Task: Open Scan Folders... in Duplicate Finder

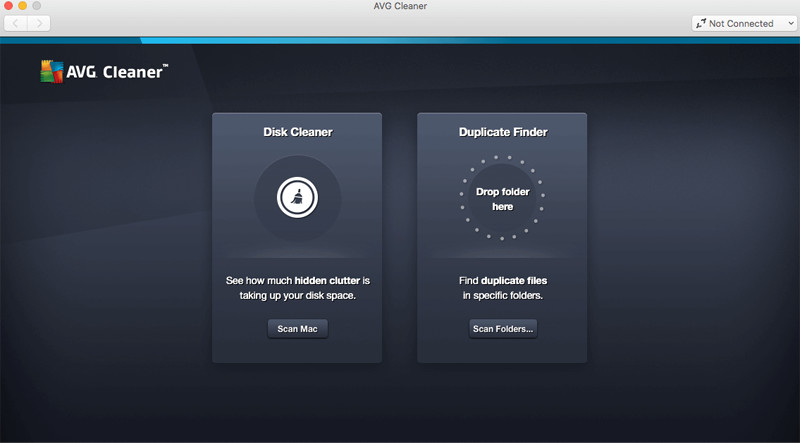Action: click(502, 328)
